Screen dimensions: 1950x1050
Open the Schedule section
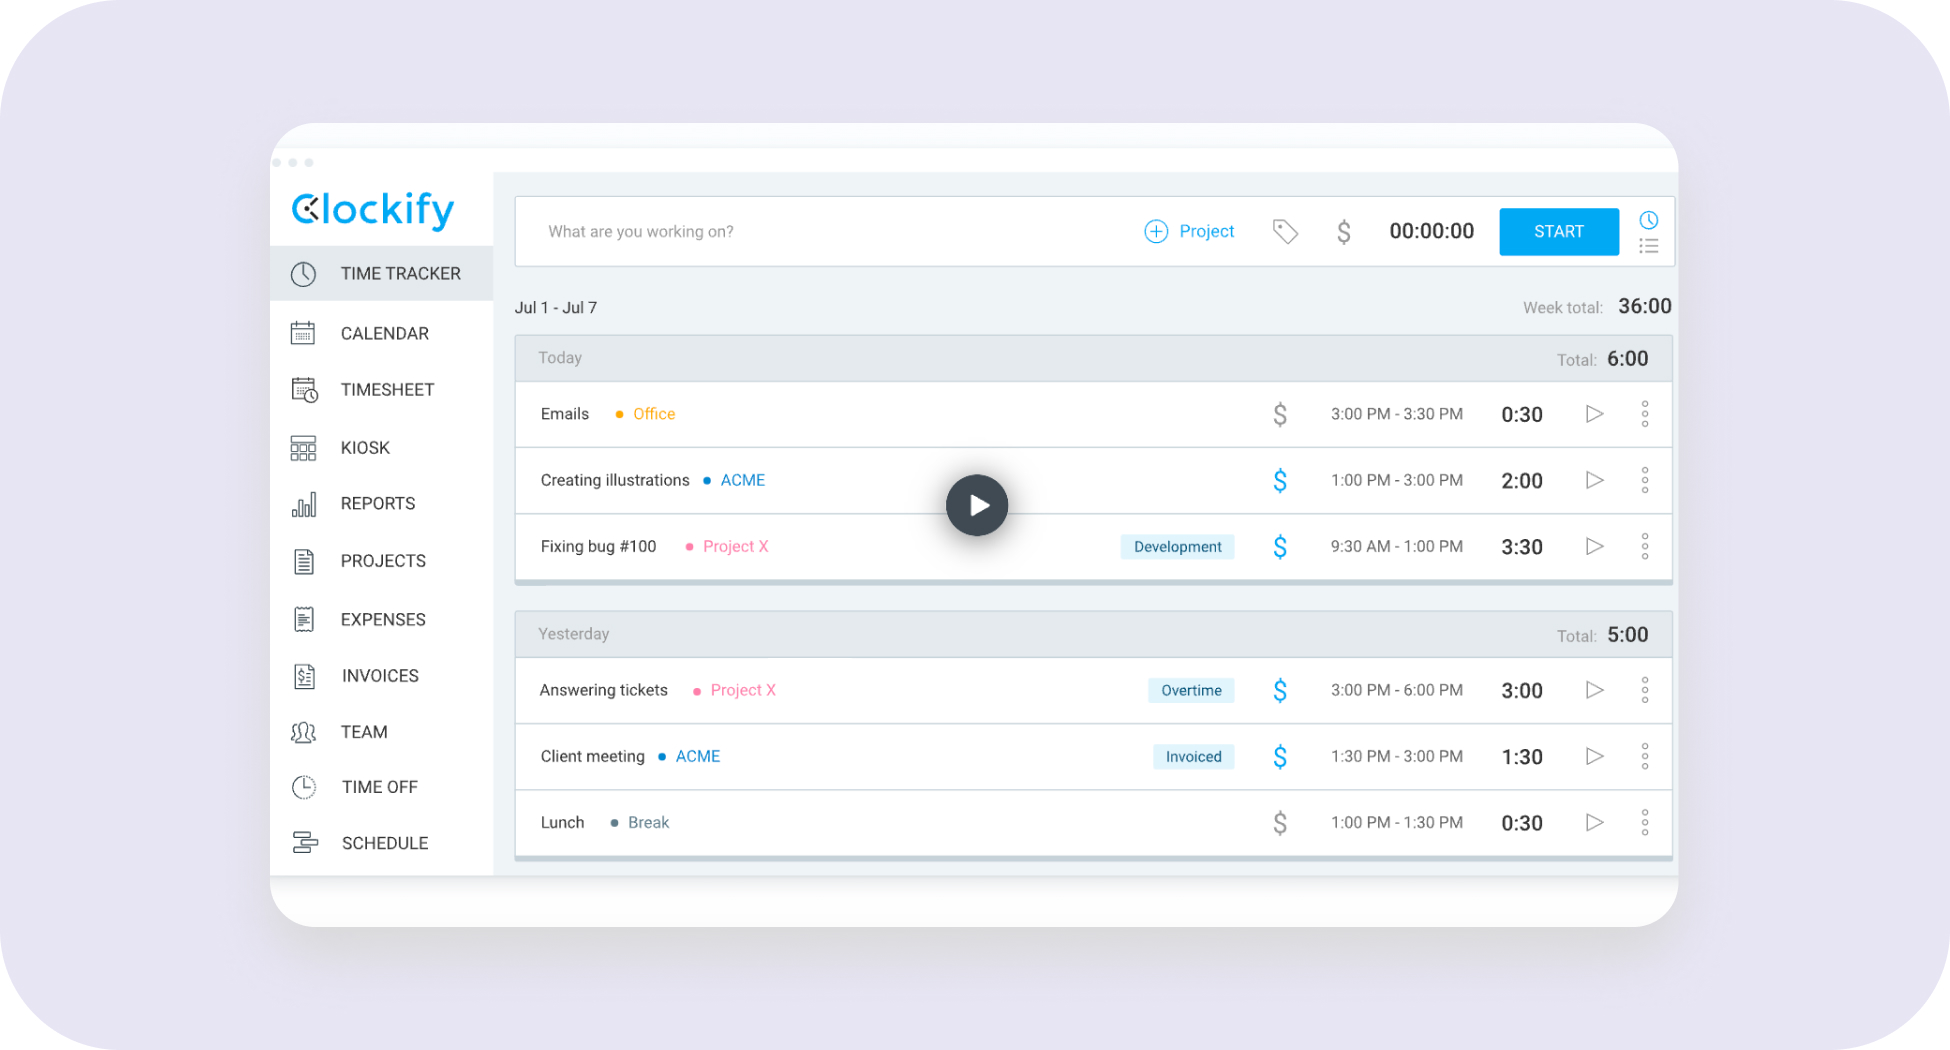pyautogui.click(x=304, y=843)
